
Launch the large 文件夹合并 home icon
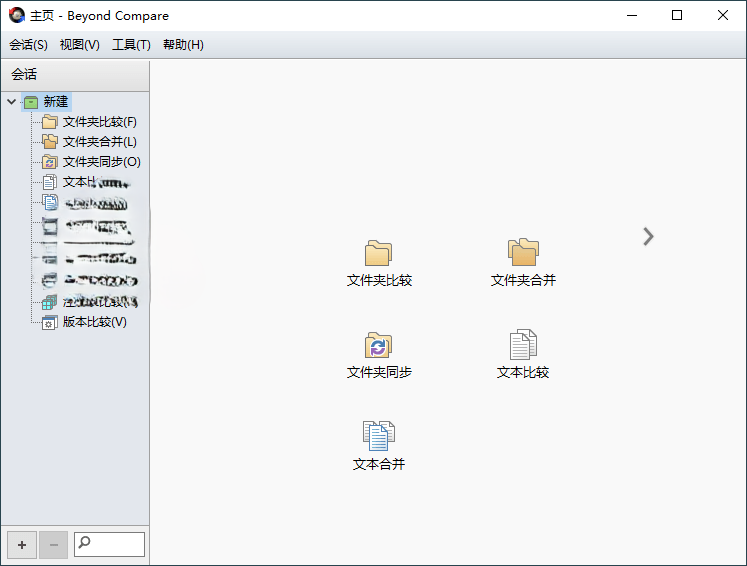pos(523,263)
